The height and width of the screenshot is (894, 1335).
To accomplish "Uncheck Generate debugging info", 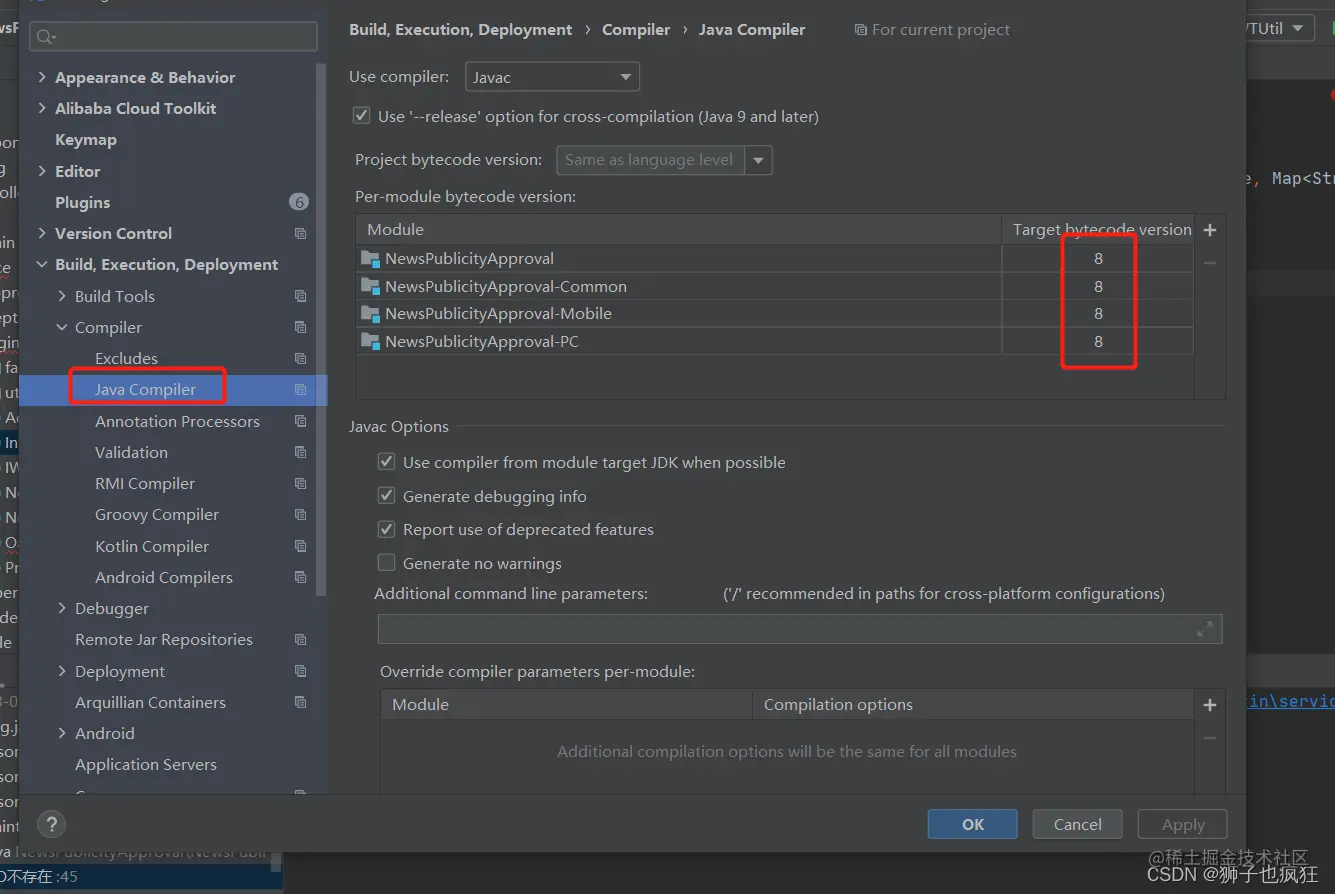I will click(x=386, y=496).
